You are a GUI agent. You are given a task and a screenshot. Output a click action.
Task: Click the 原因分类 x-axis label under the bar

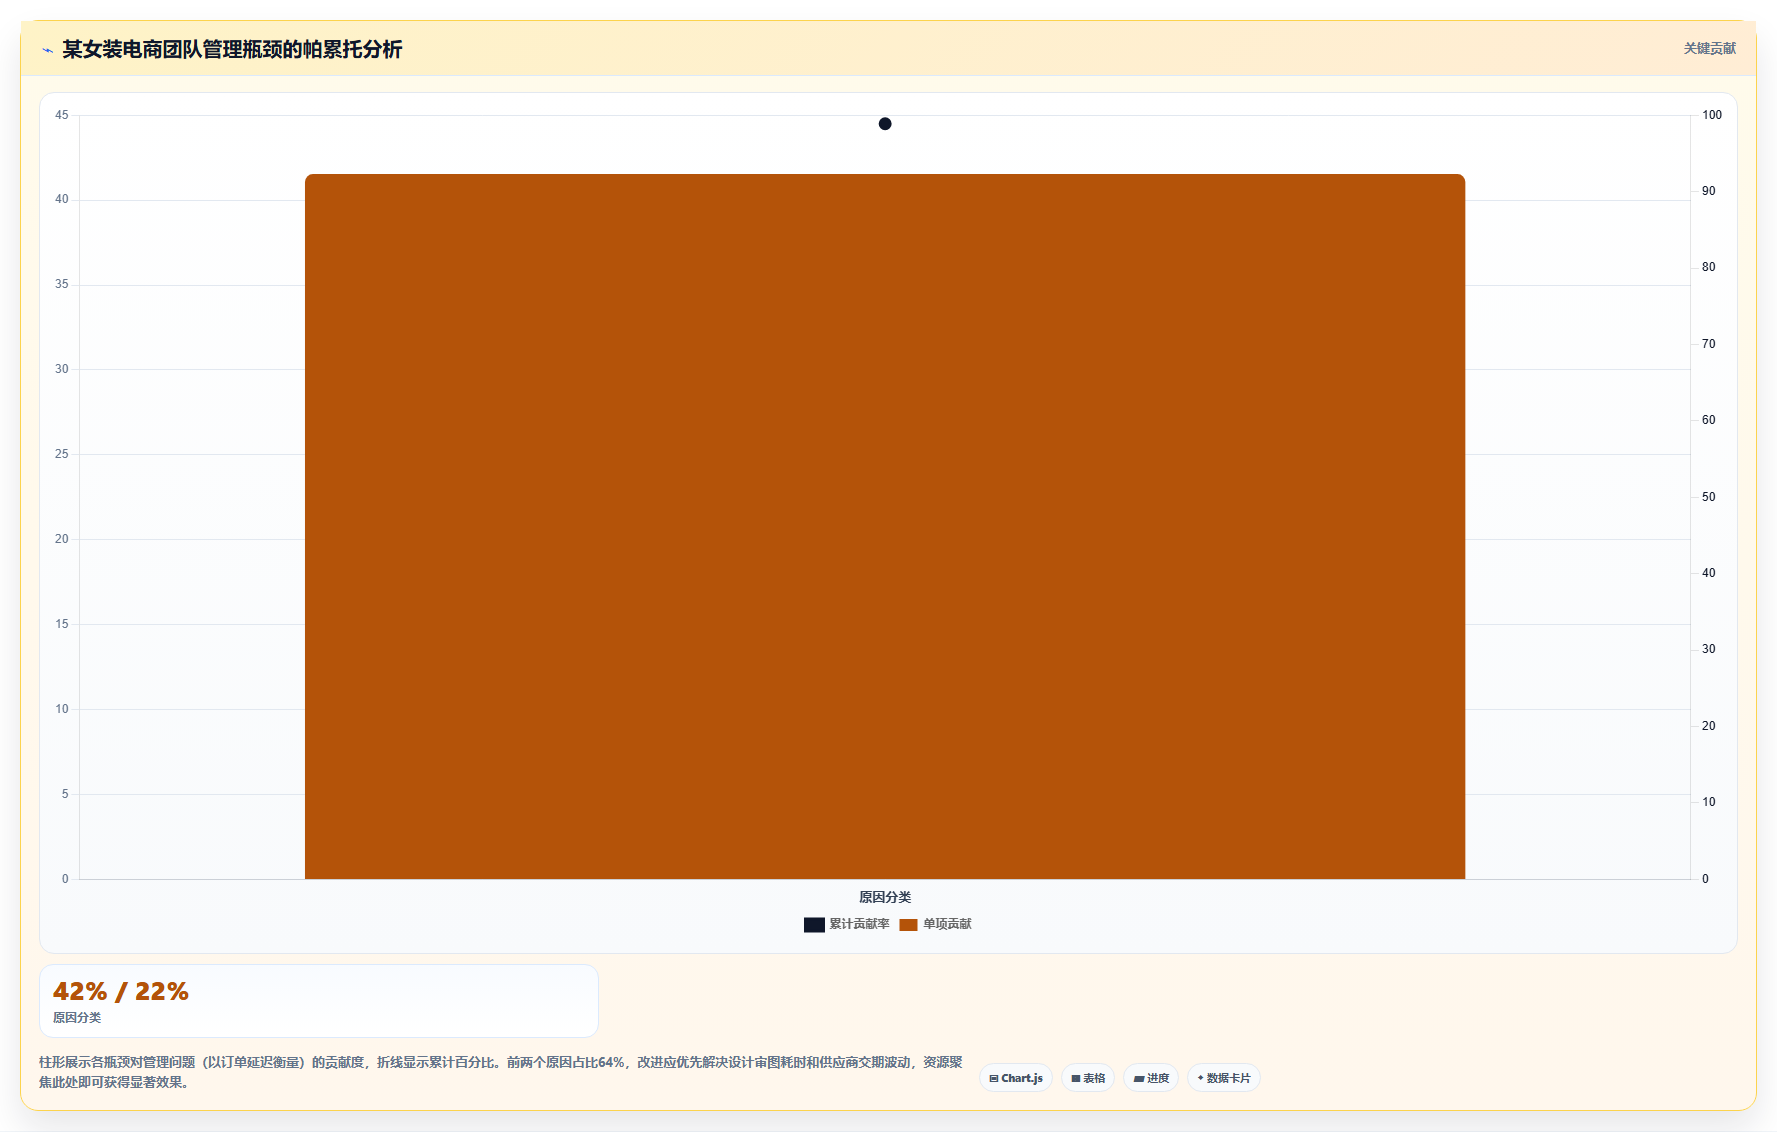[x=885, y=897]
